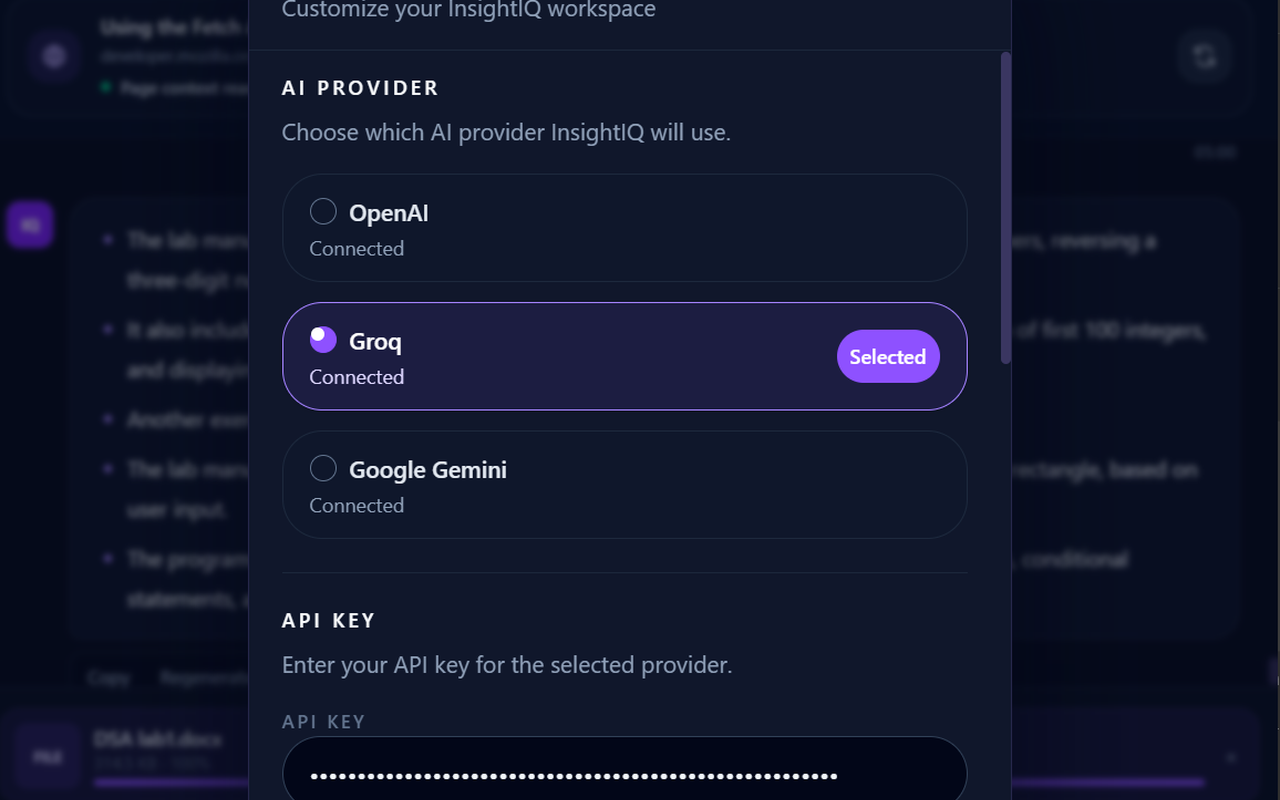Screen dimensions: 1280x800
Task: Click the purple Selected badge on Groq
Action: 888,356
